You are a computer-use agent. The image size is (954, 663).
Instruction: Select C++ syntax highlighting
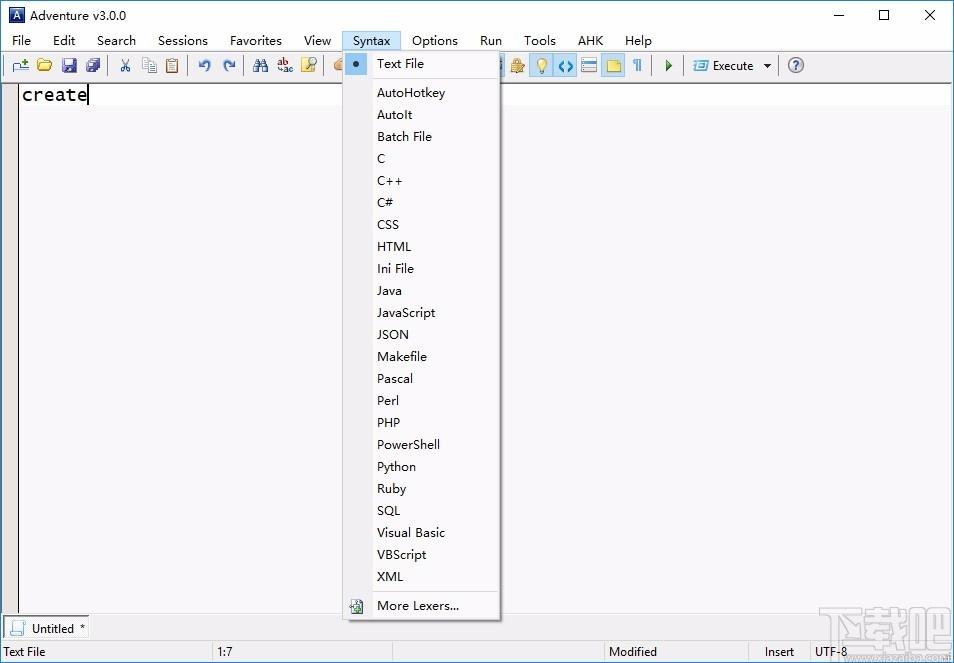[422, 181]
